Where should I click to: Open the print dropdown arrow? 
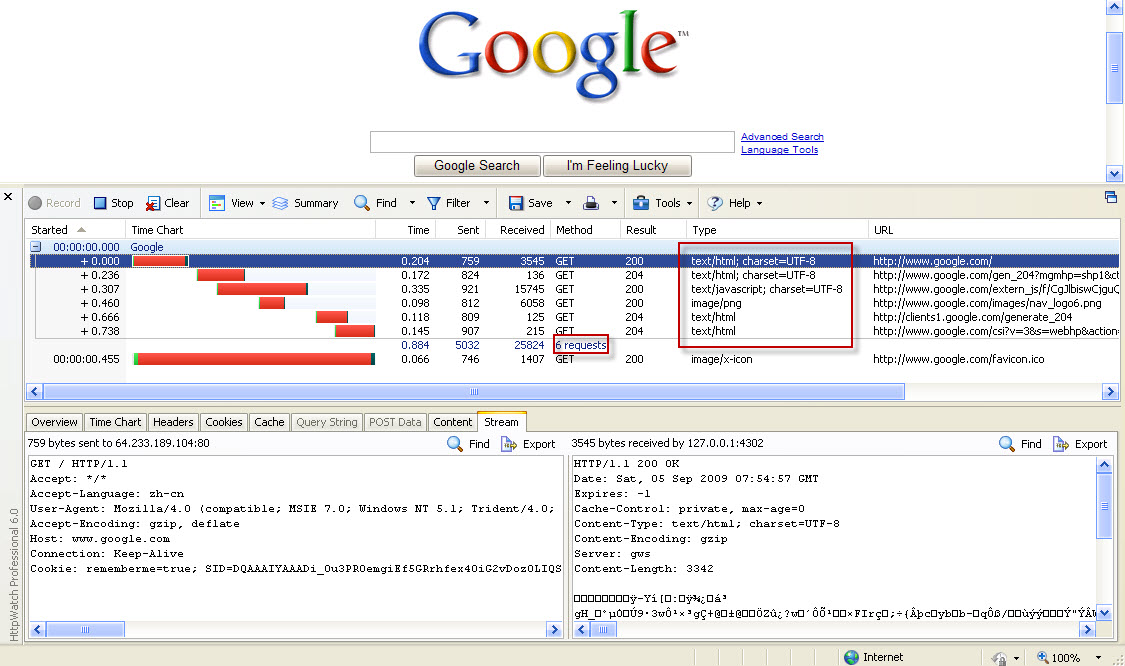614,203
